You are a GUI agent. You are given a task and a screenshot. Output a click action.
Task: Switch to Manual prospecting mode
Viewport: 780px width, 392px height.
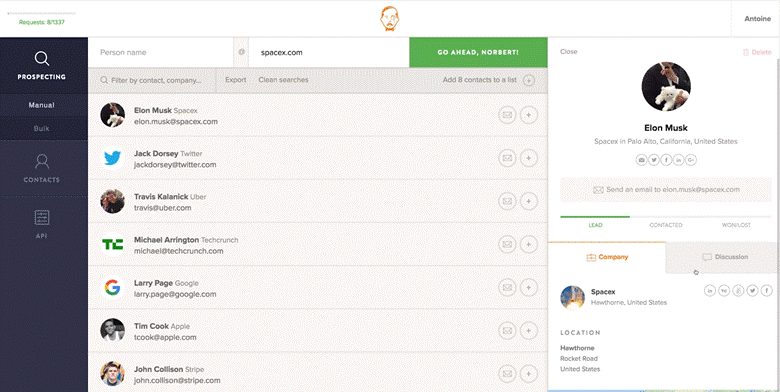click(42, 105)
